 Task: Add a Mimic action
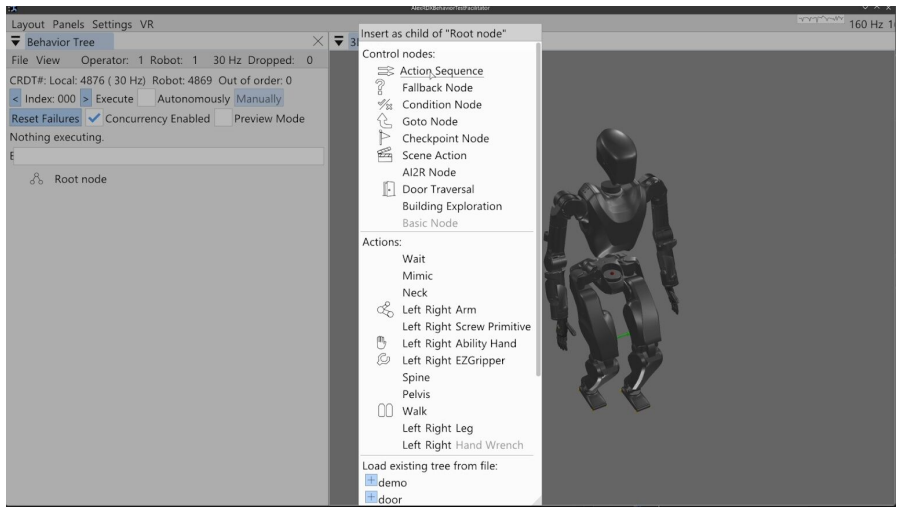point(417,275)
